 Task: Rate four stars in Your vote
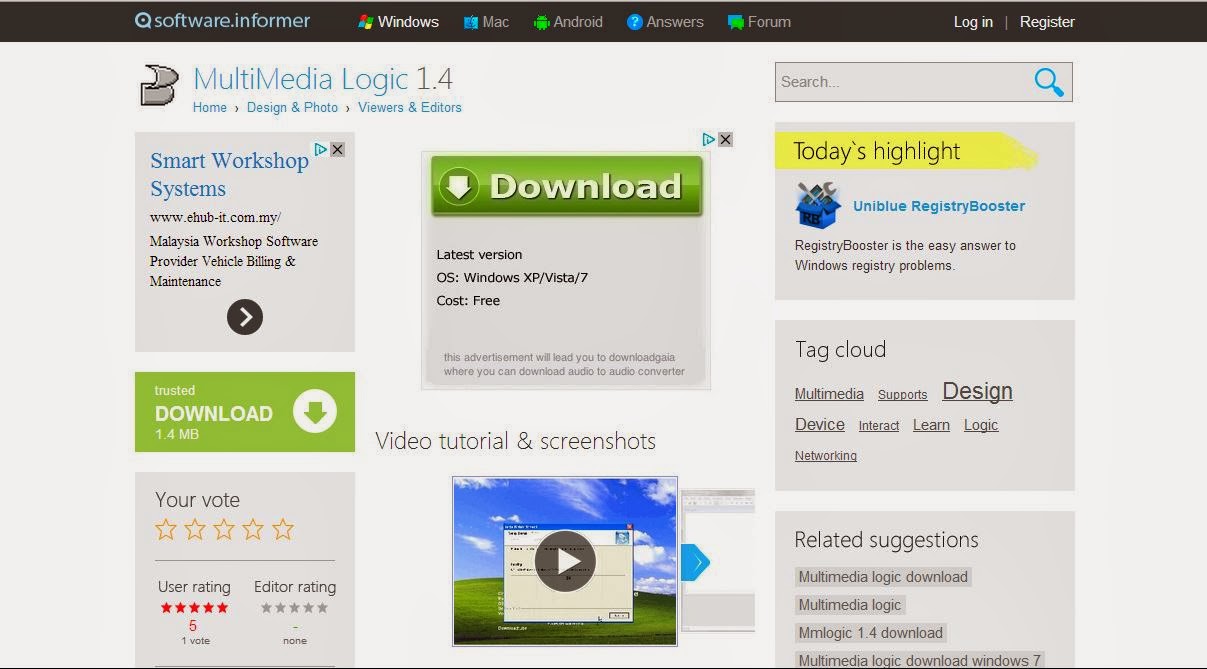pos(254,529)
